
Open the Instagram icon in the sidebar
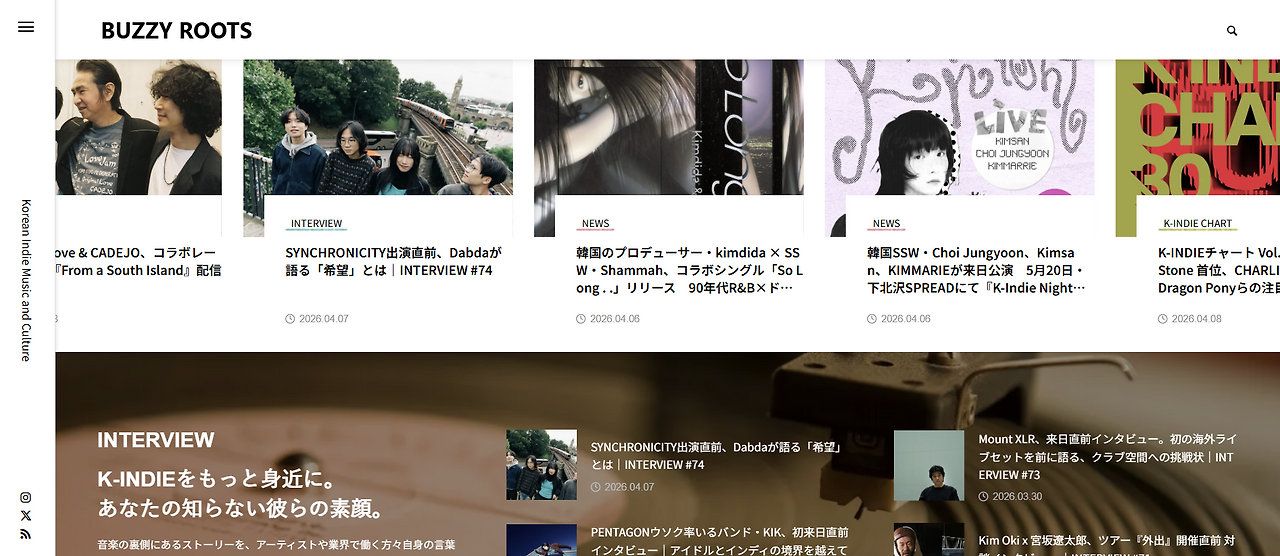click(x=26, y=498)
